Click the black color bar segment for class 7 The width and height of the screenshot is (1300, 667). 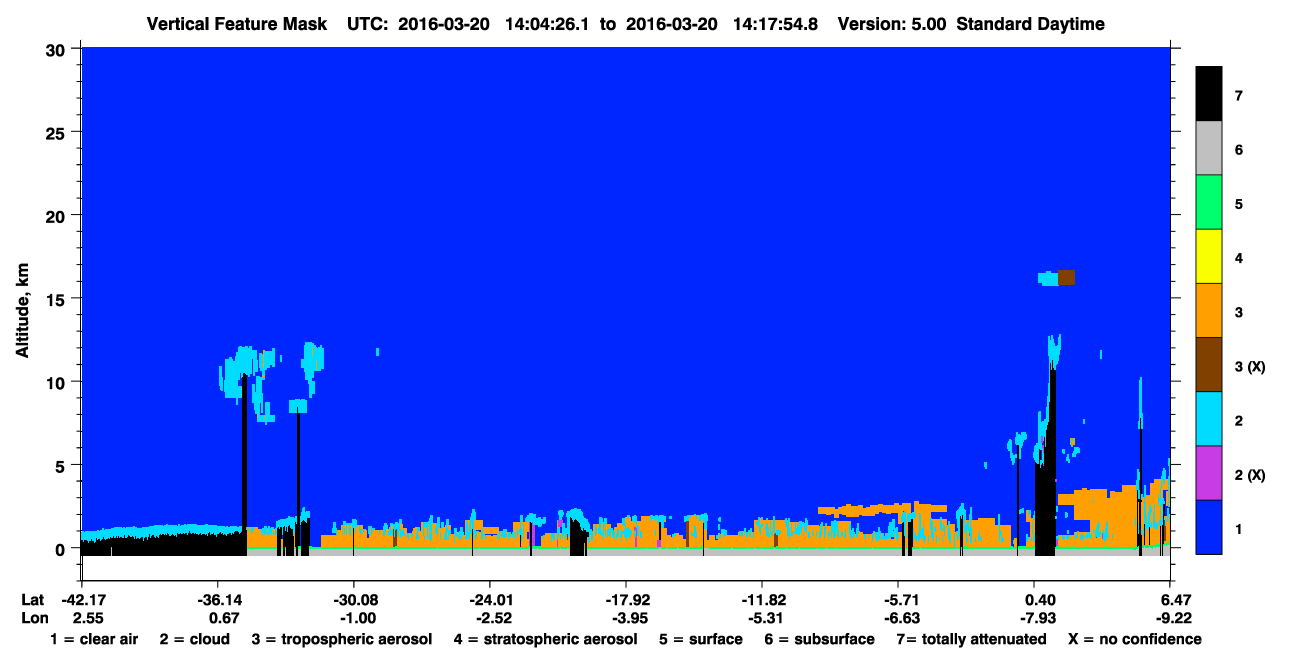click(x=1209, y=94)
